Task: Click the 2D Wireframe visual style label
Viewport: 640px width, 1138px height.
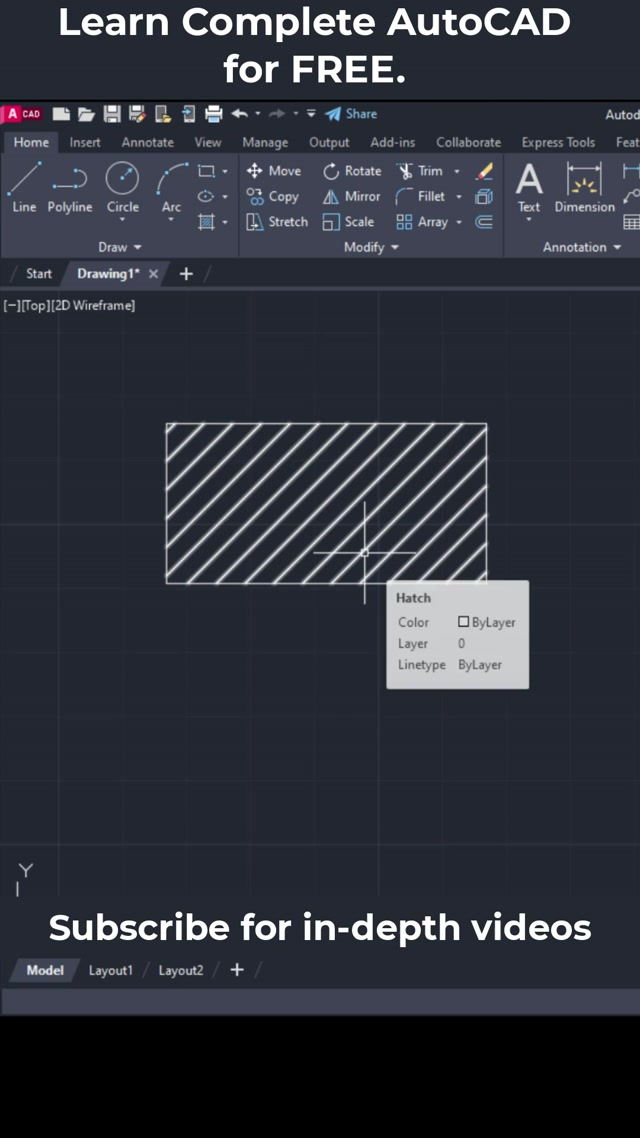Action: pos(103,306)
